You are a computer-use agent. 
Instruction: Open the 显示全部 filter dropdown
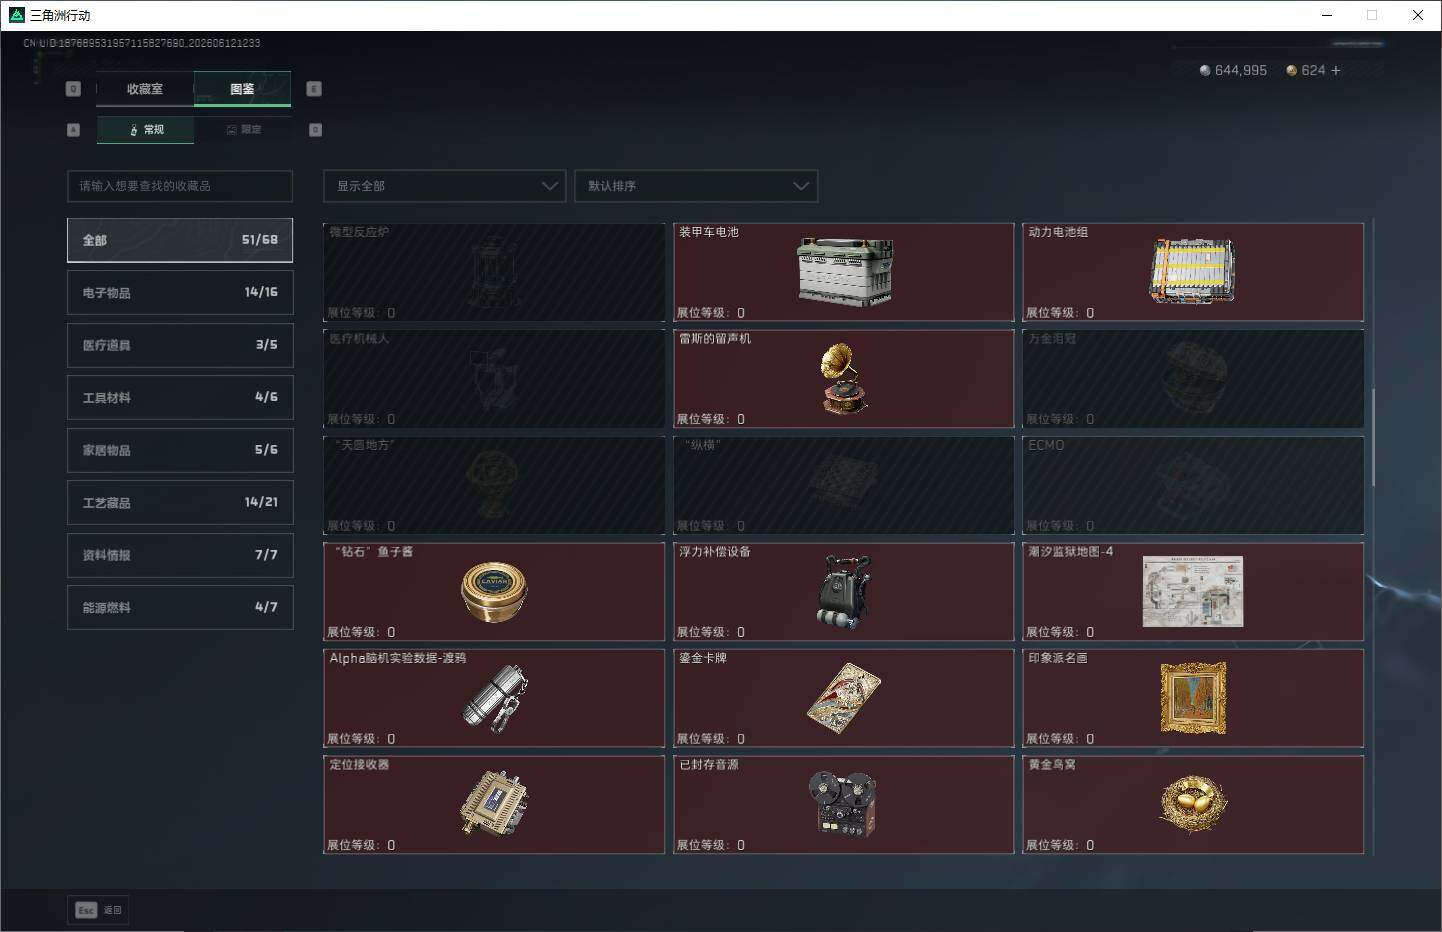[x=444, y=186]
